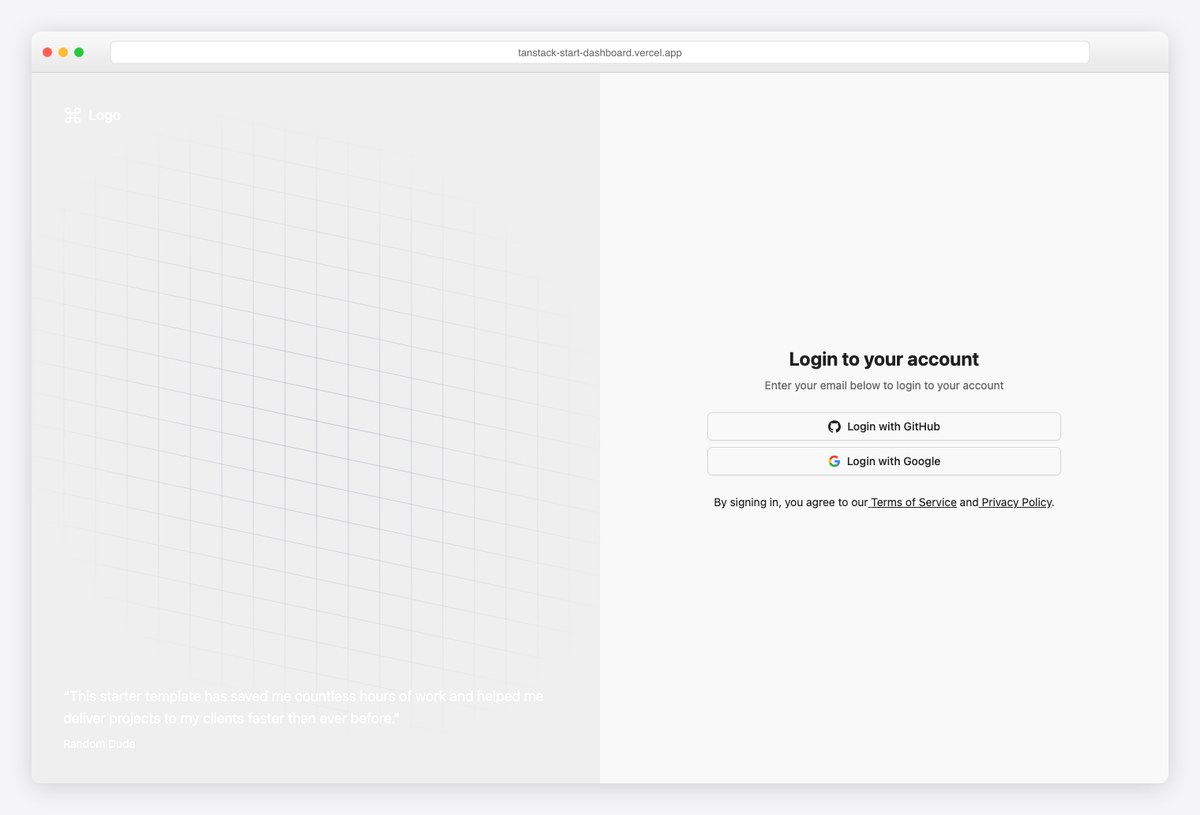1200x815 pixels.
Task: Click the yellow minimize window button
Action: [63, 53]
